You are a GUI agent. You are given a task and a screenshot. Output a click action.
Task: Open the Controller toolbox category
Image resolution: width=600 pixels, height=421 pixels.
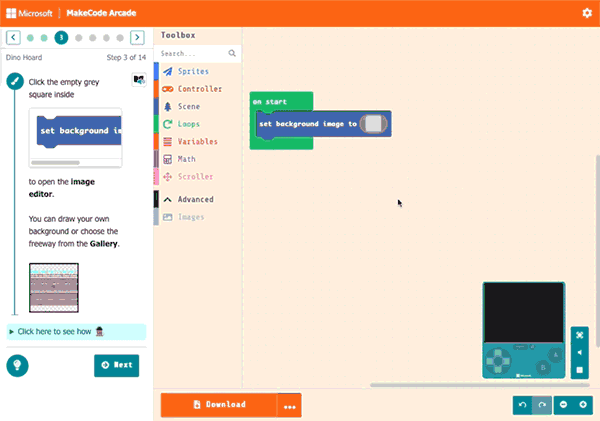click(197, 89)
